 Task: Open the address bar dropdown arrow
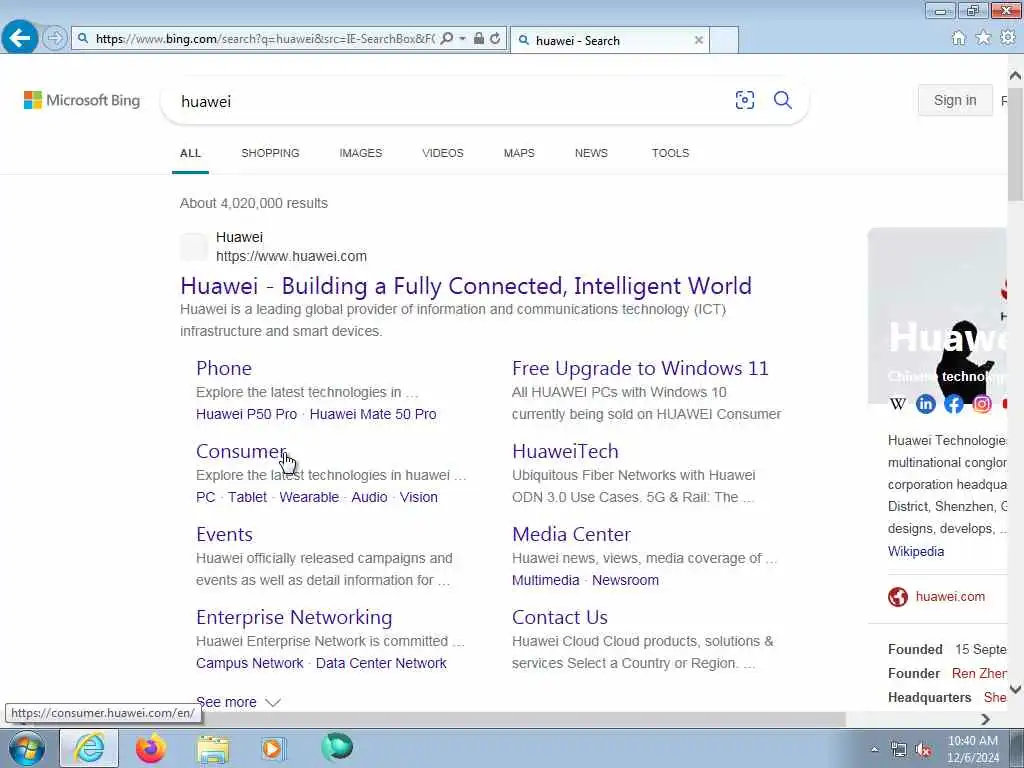click(x=462, y=39)
